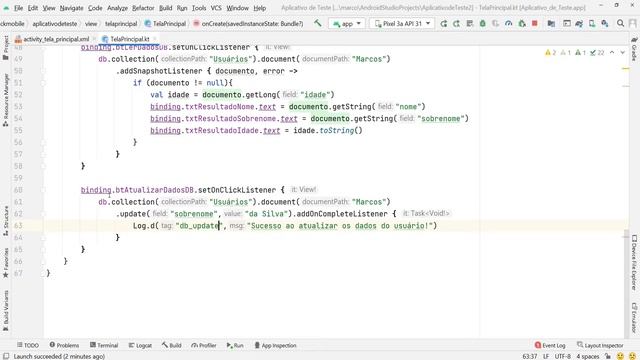This screenshot has height=360, width=640.
Task: Click the Profile app gauge icon
Action: (x=509, y=24)
